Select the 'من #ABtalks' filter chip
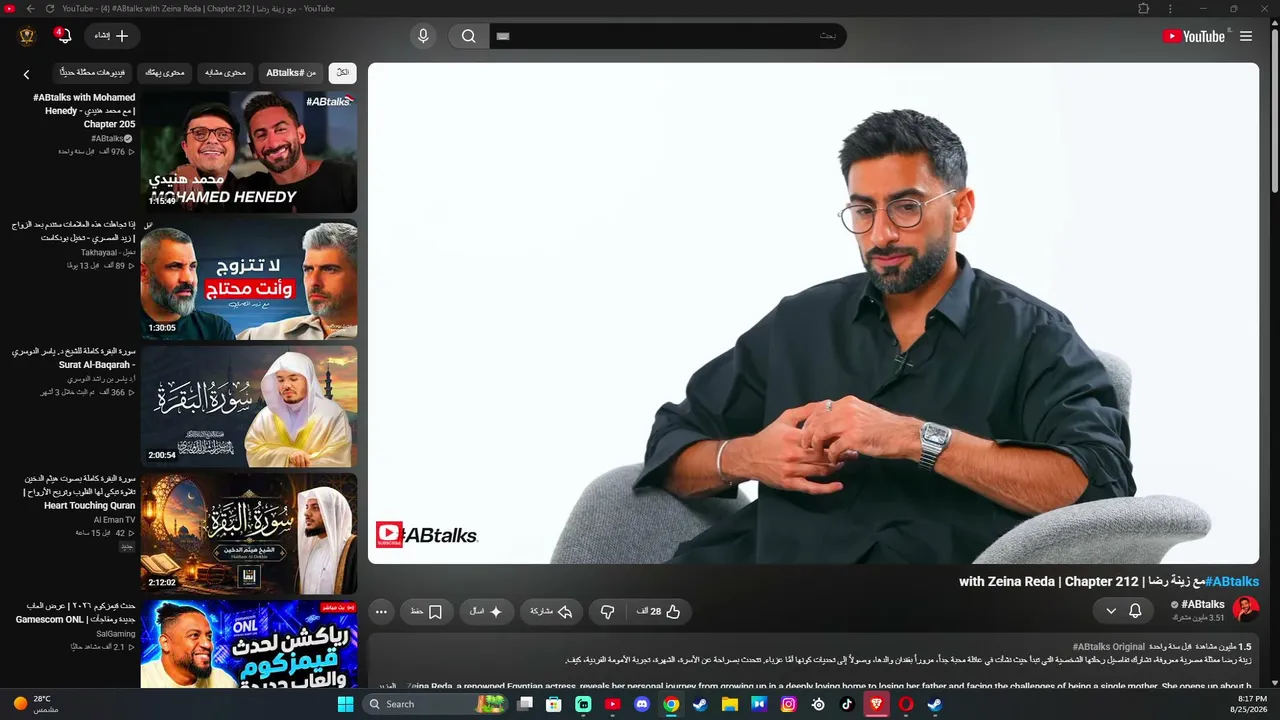 [x=291, y=73]
